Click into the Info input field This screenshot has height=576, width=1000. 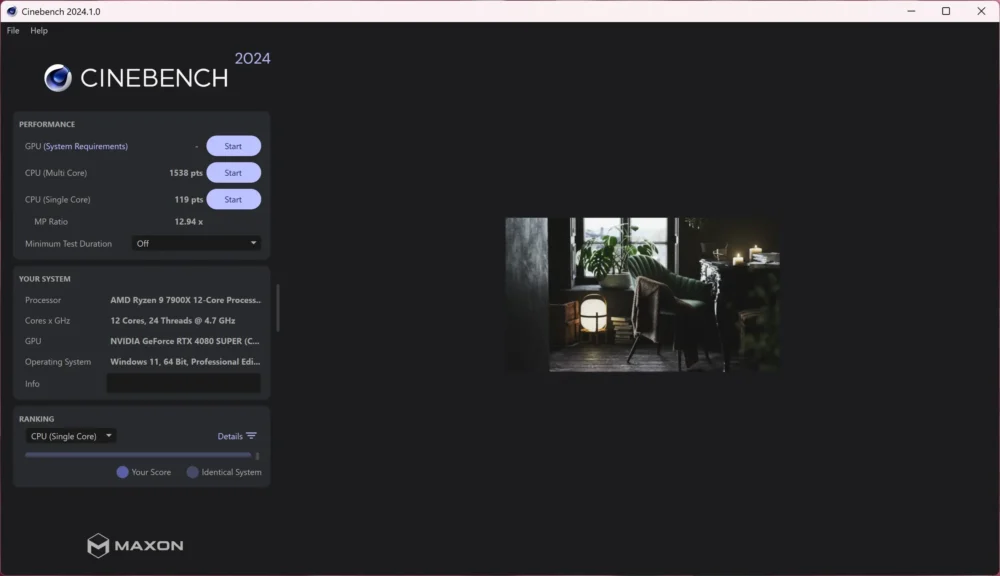coord(184,383)
